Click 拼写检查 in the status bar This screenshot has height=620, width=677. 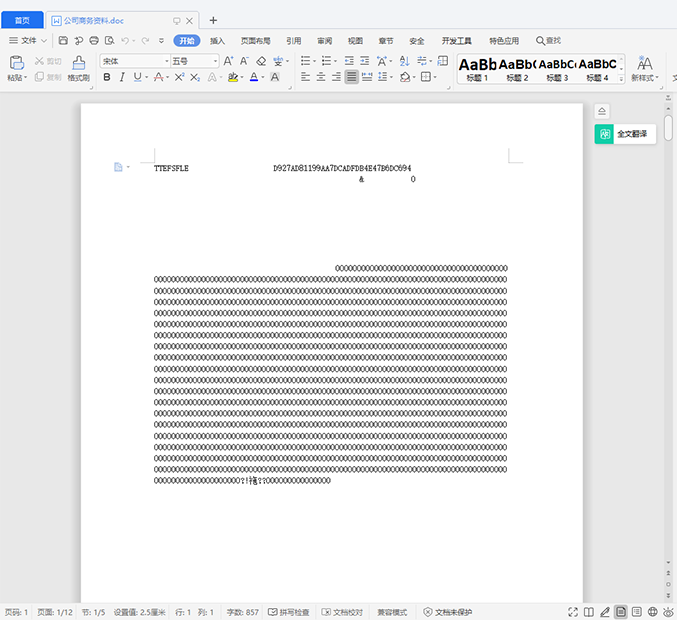[x=289, y=612]
